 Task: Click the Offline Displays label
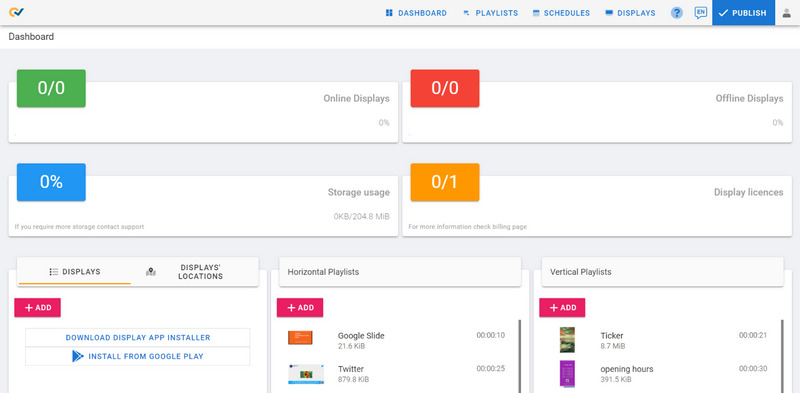(749, 99)
